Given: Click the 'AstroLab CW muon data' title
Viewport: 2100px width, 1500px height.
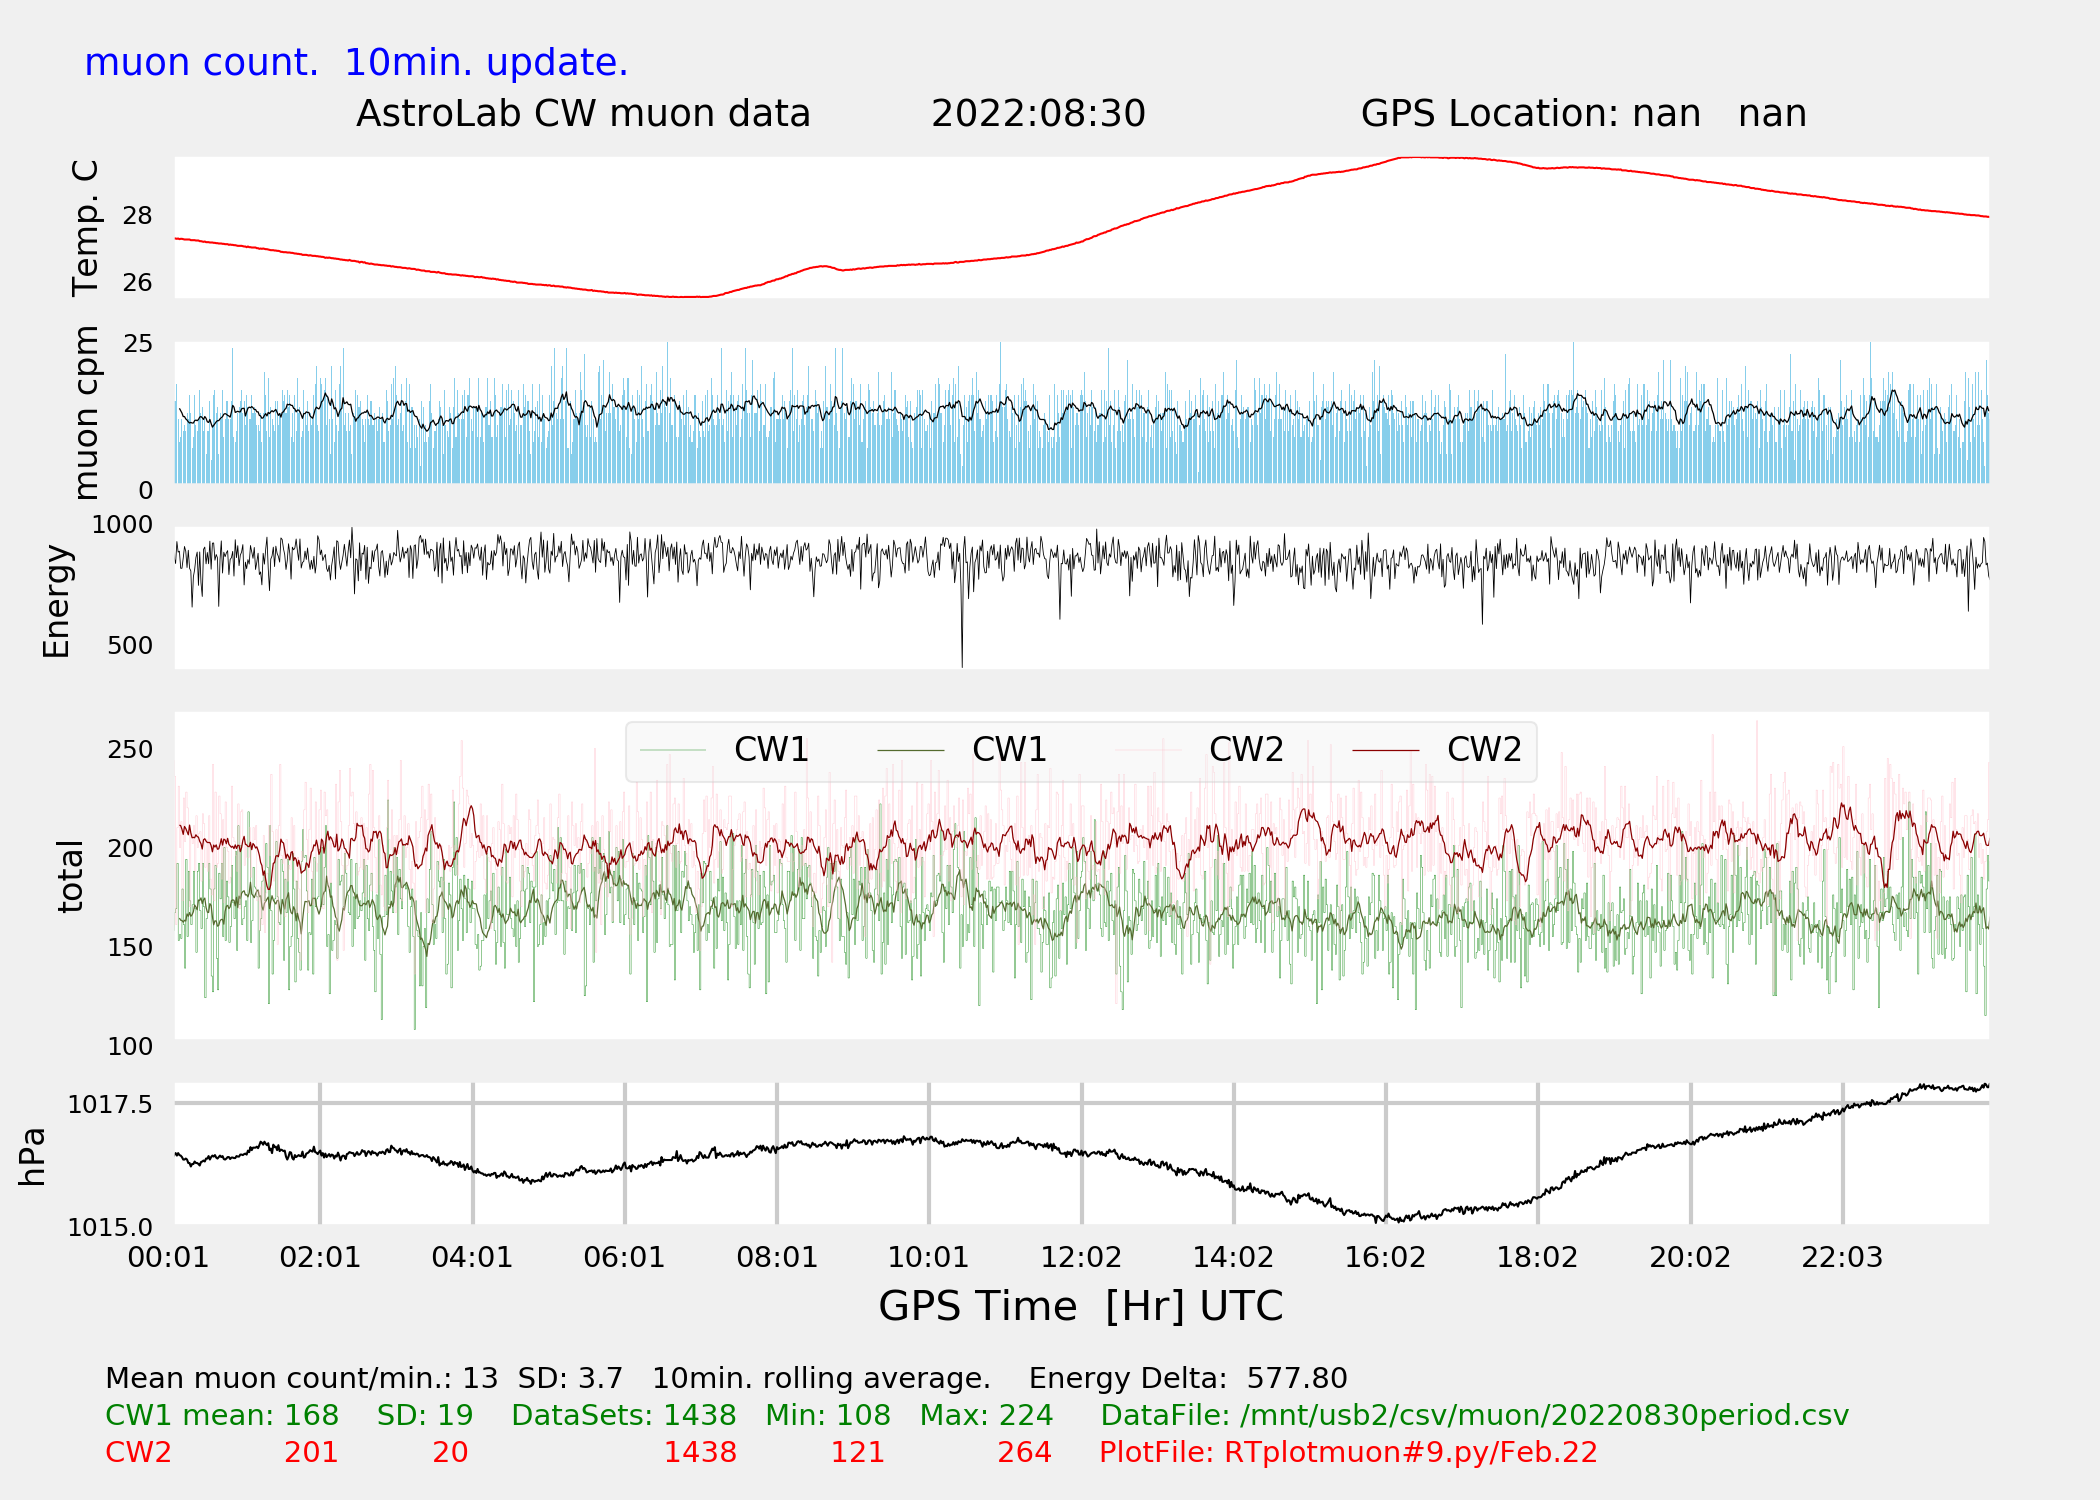Looking at the screenshot, I should click(583, 114).
